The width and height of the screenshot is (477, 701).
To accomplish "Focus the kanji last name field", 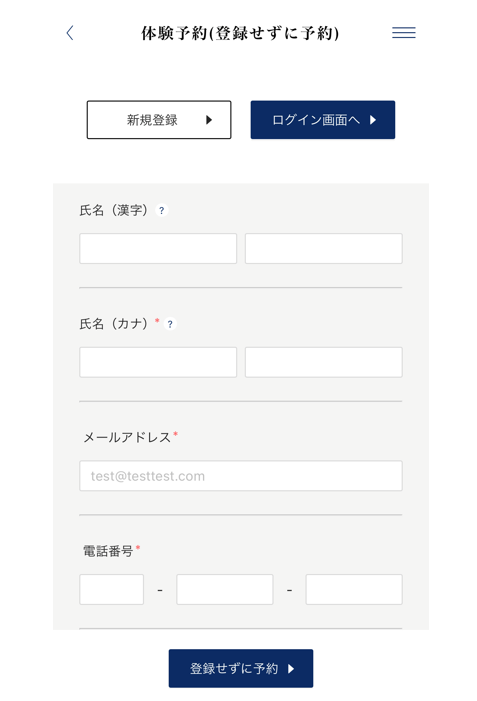I will [x=158, y=248].
